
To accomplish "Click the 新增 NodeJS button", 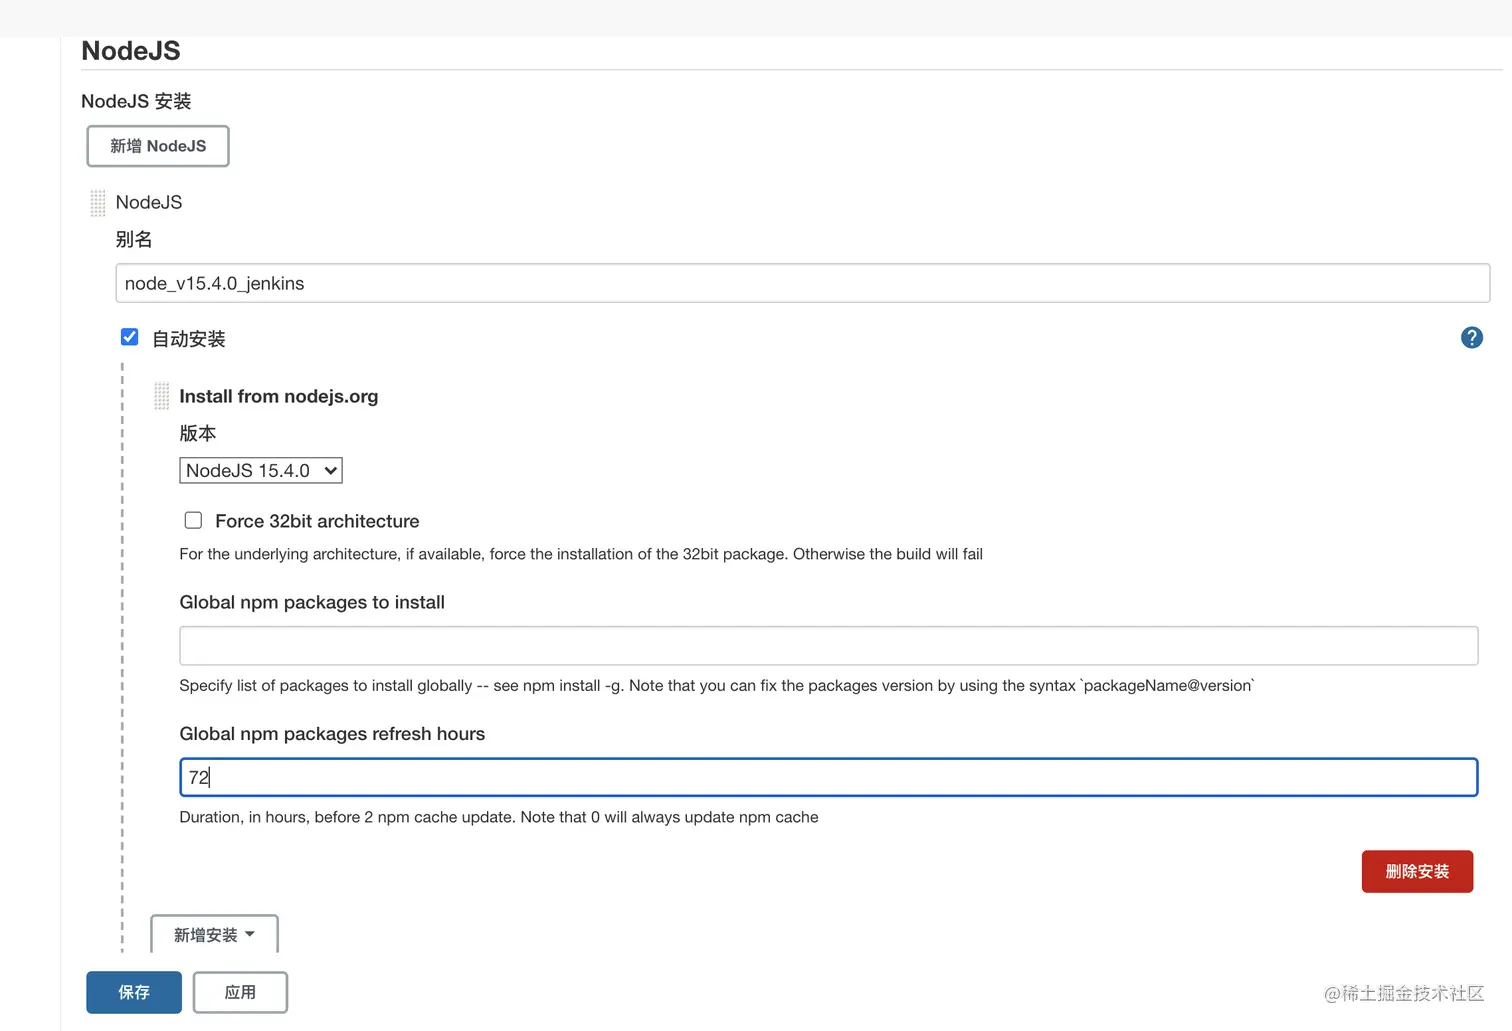I will point(158,146).
